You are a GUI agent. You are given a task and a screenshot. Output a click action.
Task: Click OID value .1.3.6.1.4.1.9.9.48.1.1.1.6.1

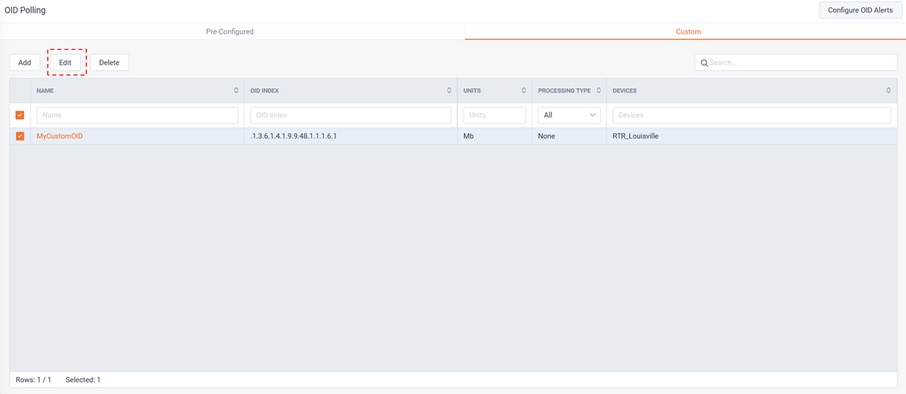(x=294, y=136)
